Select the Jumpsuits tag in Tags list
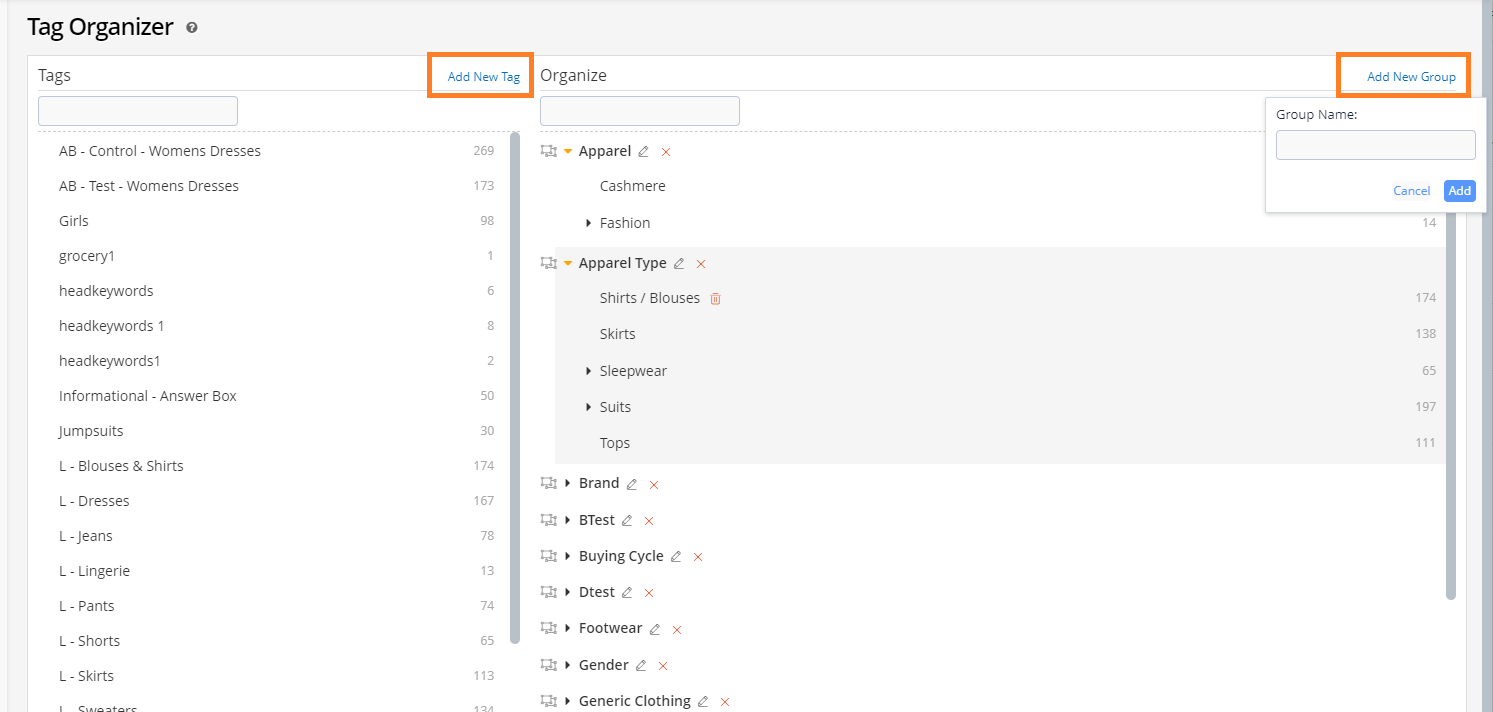 click(x=91, y=431)
